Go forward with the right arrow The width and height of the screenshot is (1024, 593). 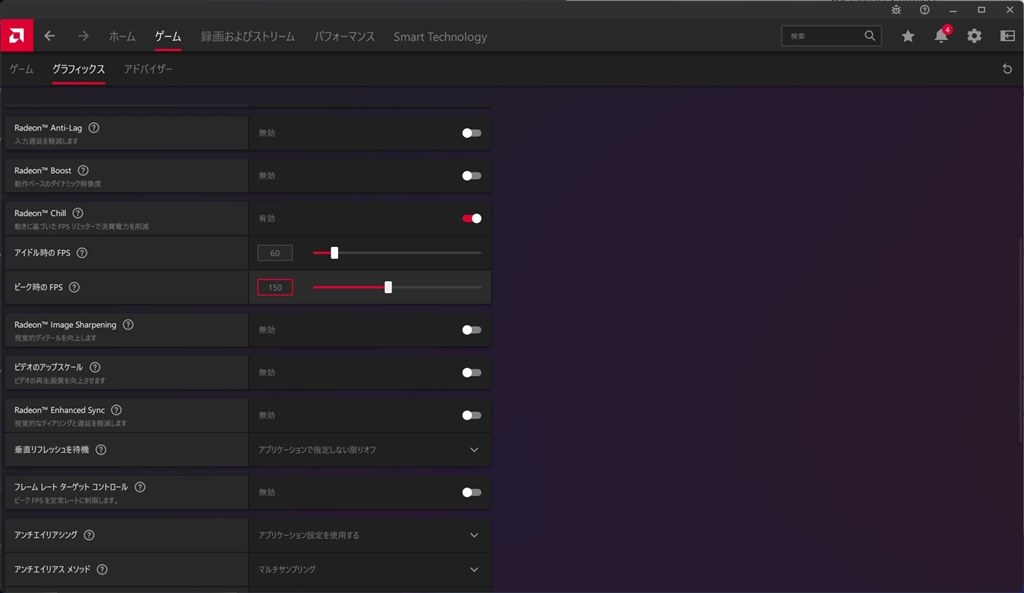pyautogui.click(x=83, y=36)
